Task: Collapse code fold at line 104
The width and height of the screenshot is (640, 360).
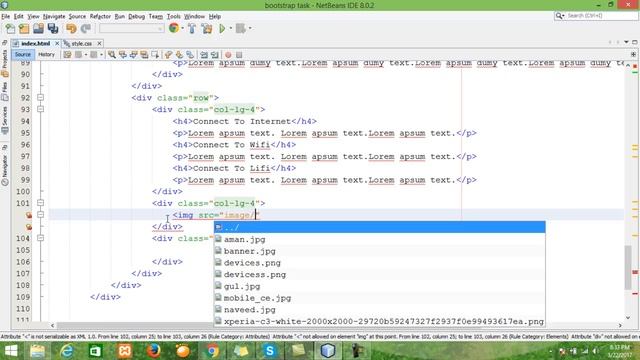Action: tap(40, 238)
